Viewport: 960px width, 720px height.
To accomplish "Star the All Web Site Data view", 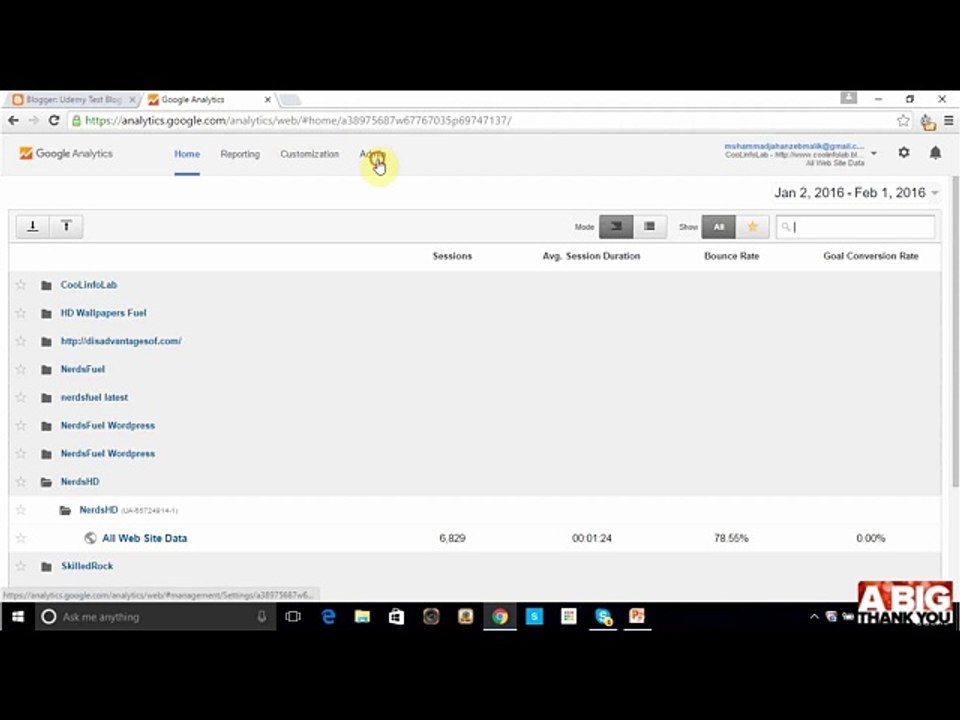I will (x=21, y=538).
